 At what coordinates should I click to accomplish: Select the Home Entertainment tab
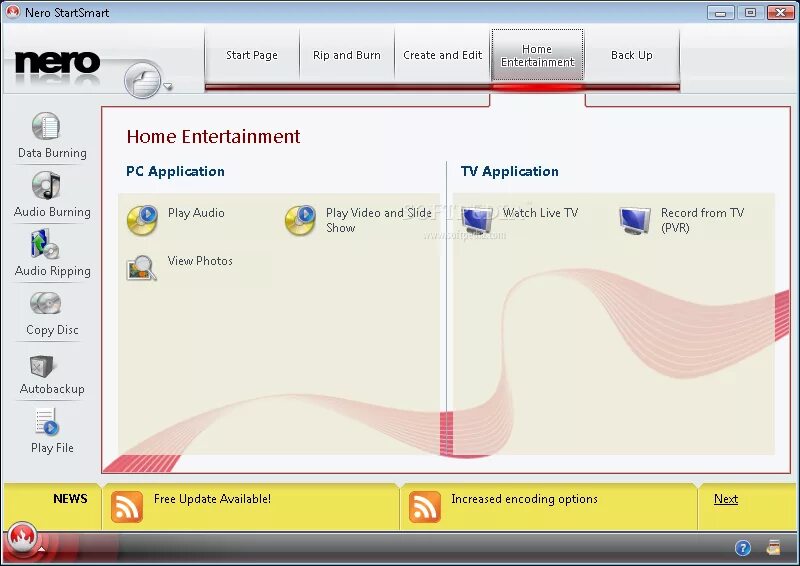pos(537,55)
